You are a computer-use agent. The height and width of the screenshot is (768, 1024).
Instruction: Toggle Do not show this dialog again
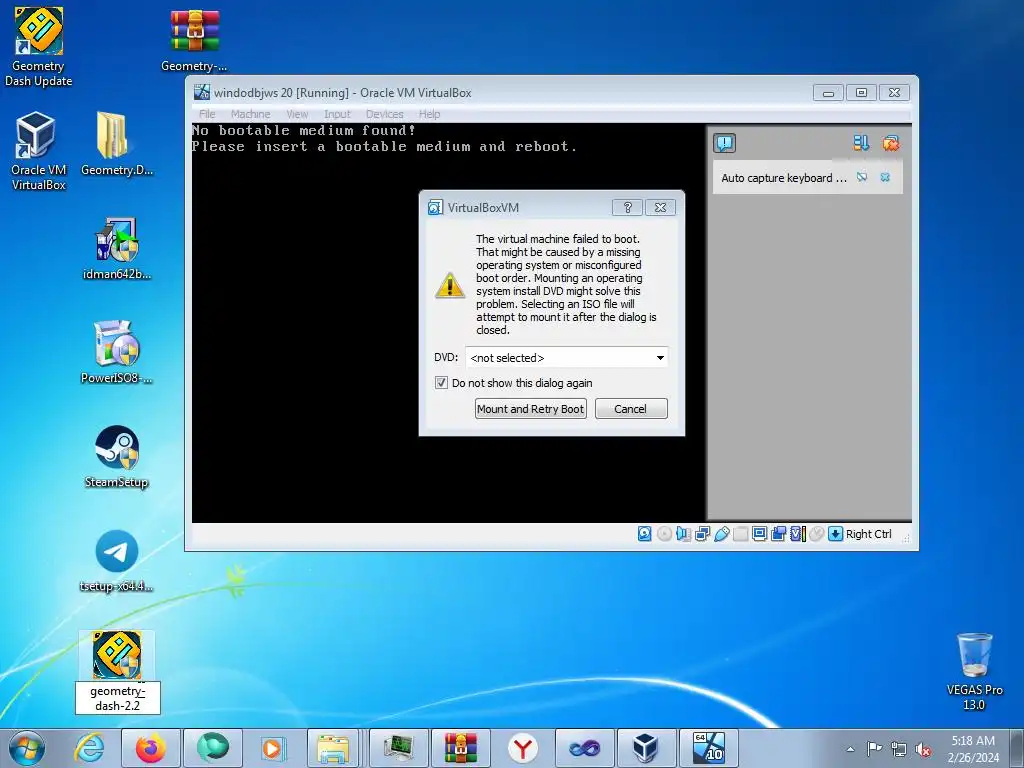click(x=441, y=383)
